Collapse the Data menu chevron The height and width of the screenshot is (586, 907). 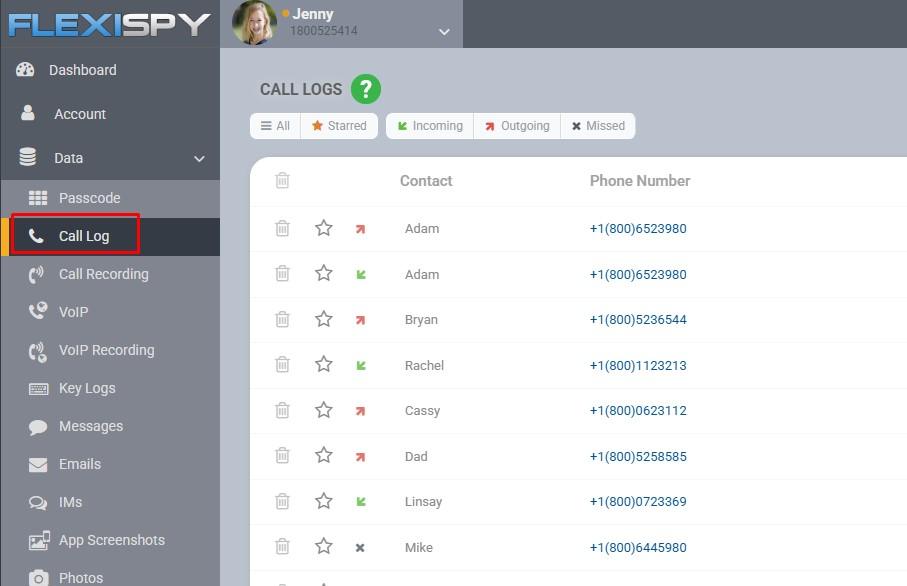click(199, 159)
